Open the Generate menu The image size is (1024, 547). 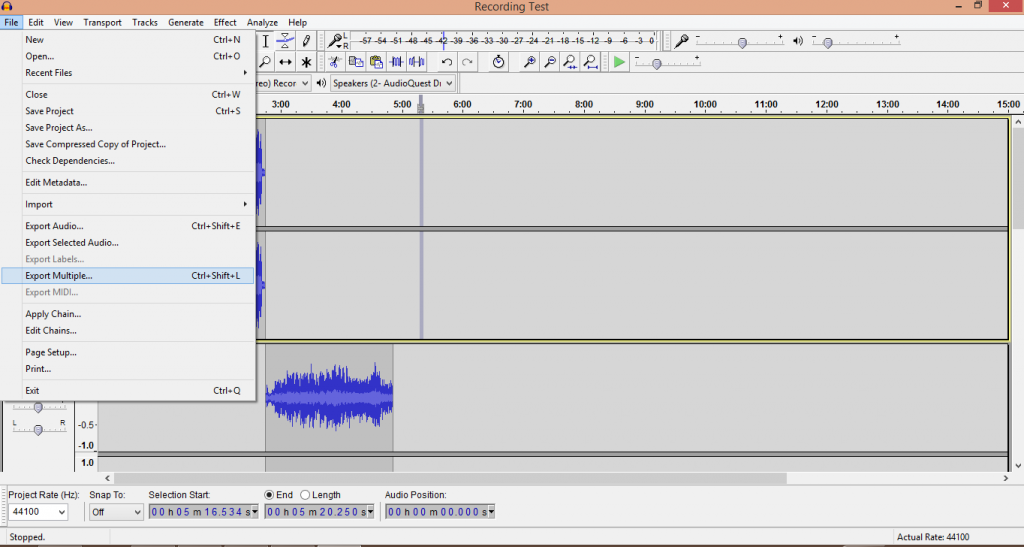click(x=185, y=22)
